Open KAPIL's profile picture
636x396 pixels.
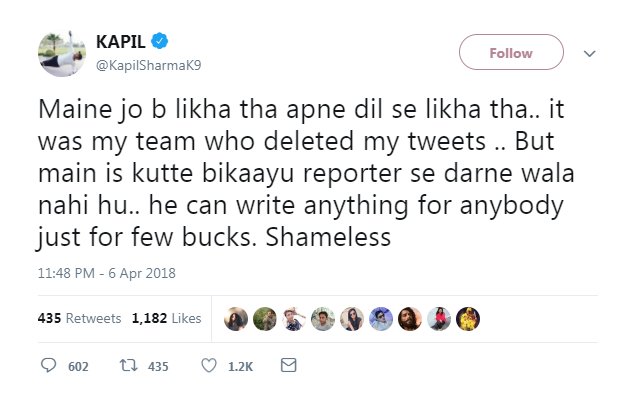(62, 53)
